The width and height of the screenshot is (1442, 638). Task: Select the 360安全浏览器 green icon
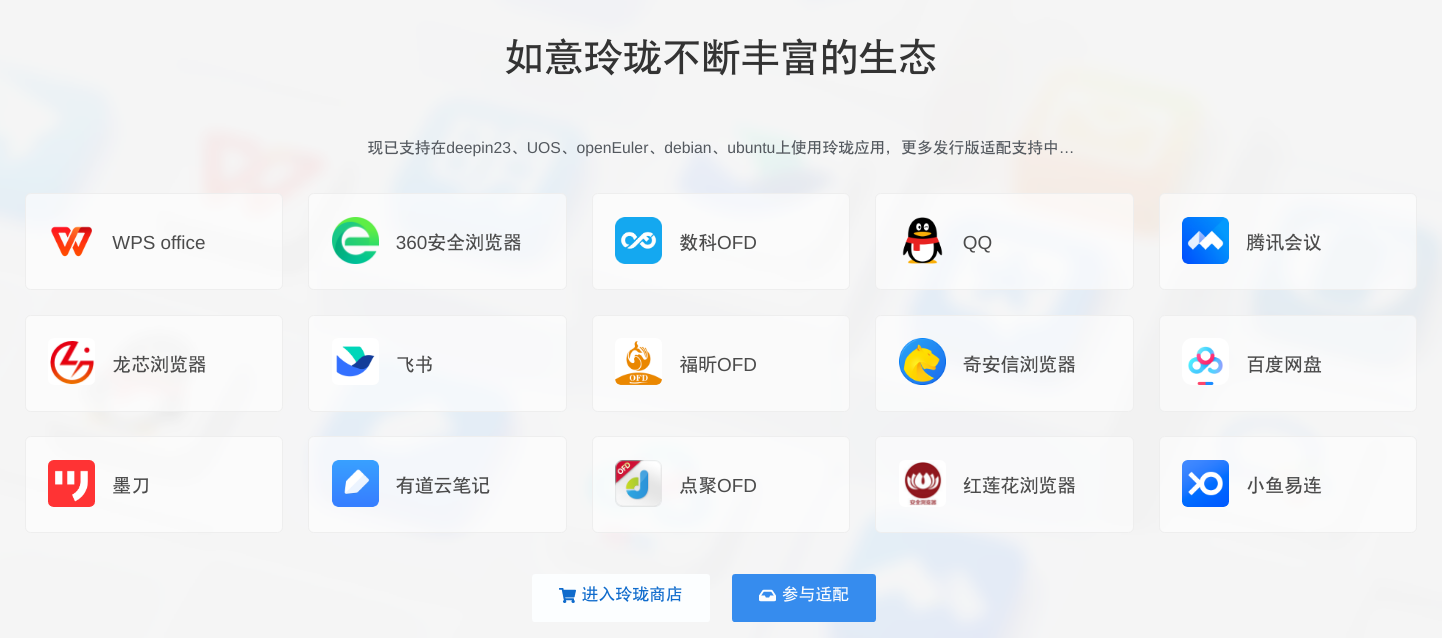point(355,241)
